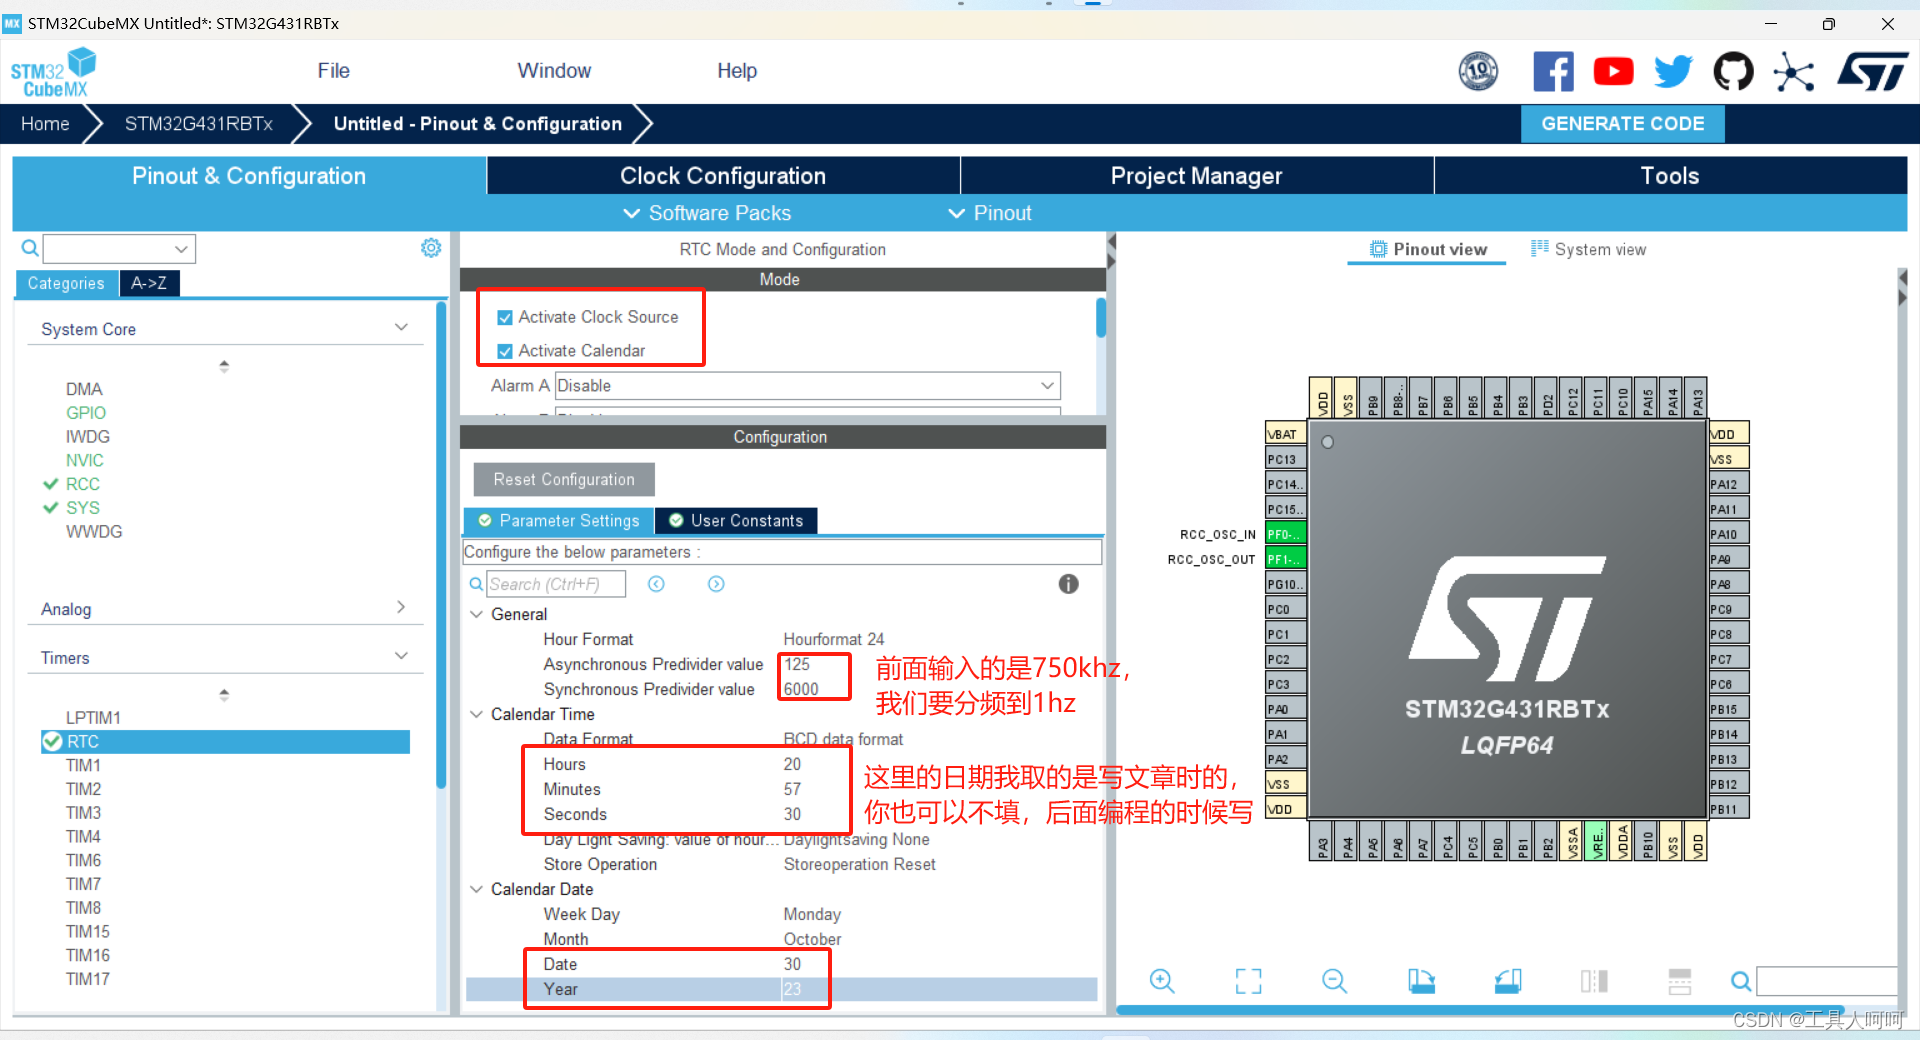Viewport: 1920px width, 1040px height.
Task: Collapse the Calendar Time group
Action: click(x=477, y=714)
